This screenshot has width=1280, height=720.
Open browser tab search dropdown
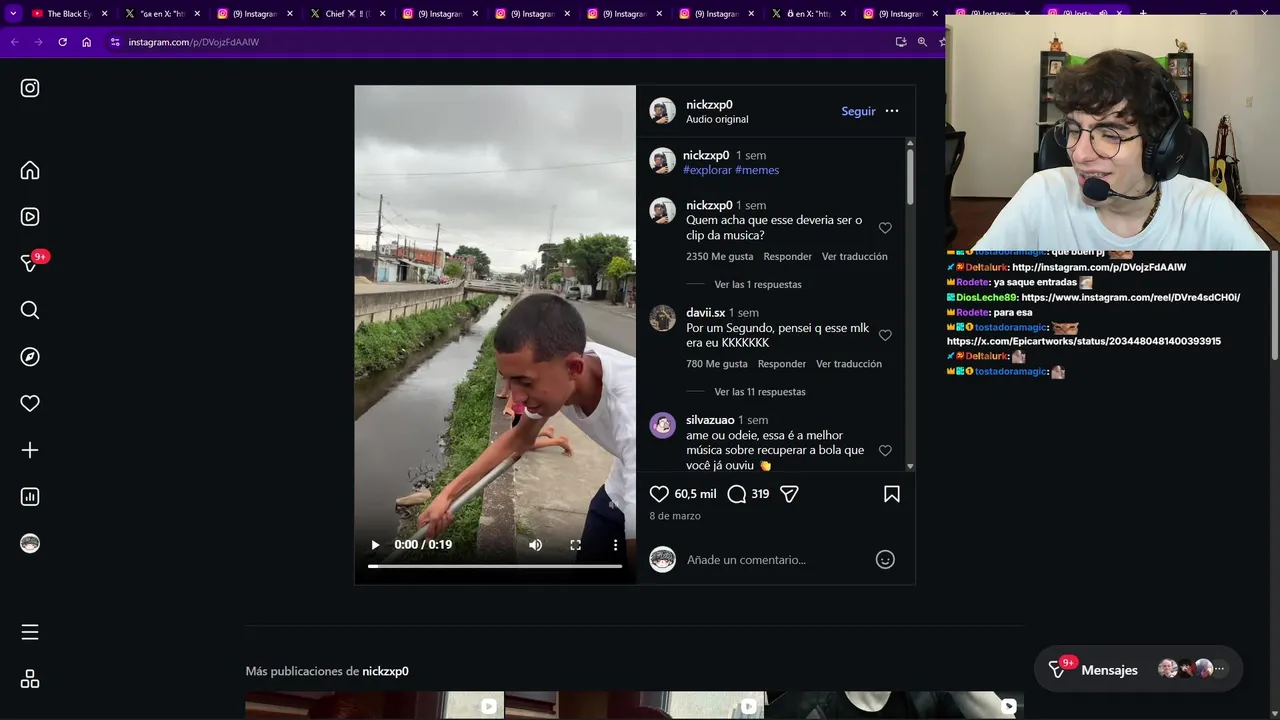pos(13,14)
